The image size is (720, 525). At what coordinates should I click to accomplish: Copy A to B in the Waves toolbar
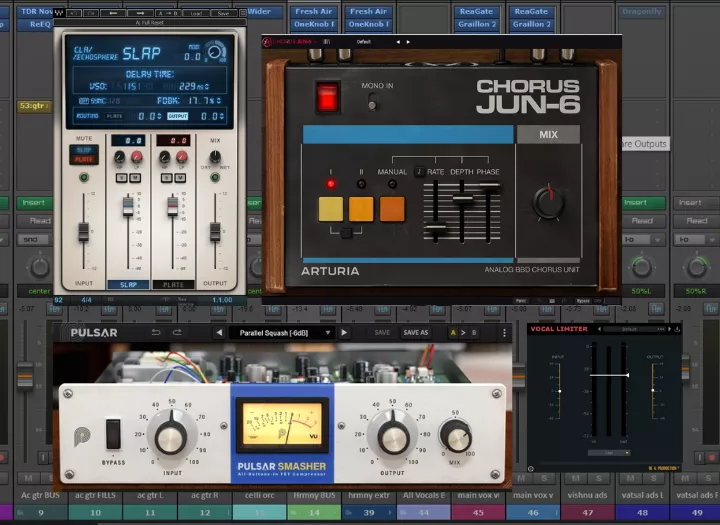[x=168, y=13]
